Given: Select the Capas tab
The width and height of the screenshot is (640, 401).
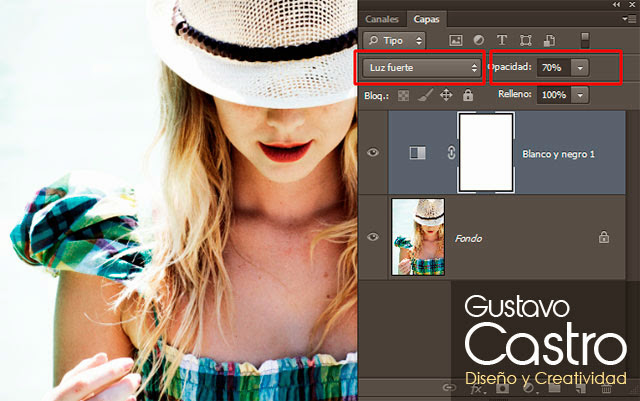Looking at the screenshot, I should coord(426,19).
